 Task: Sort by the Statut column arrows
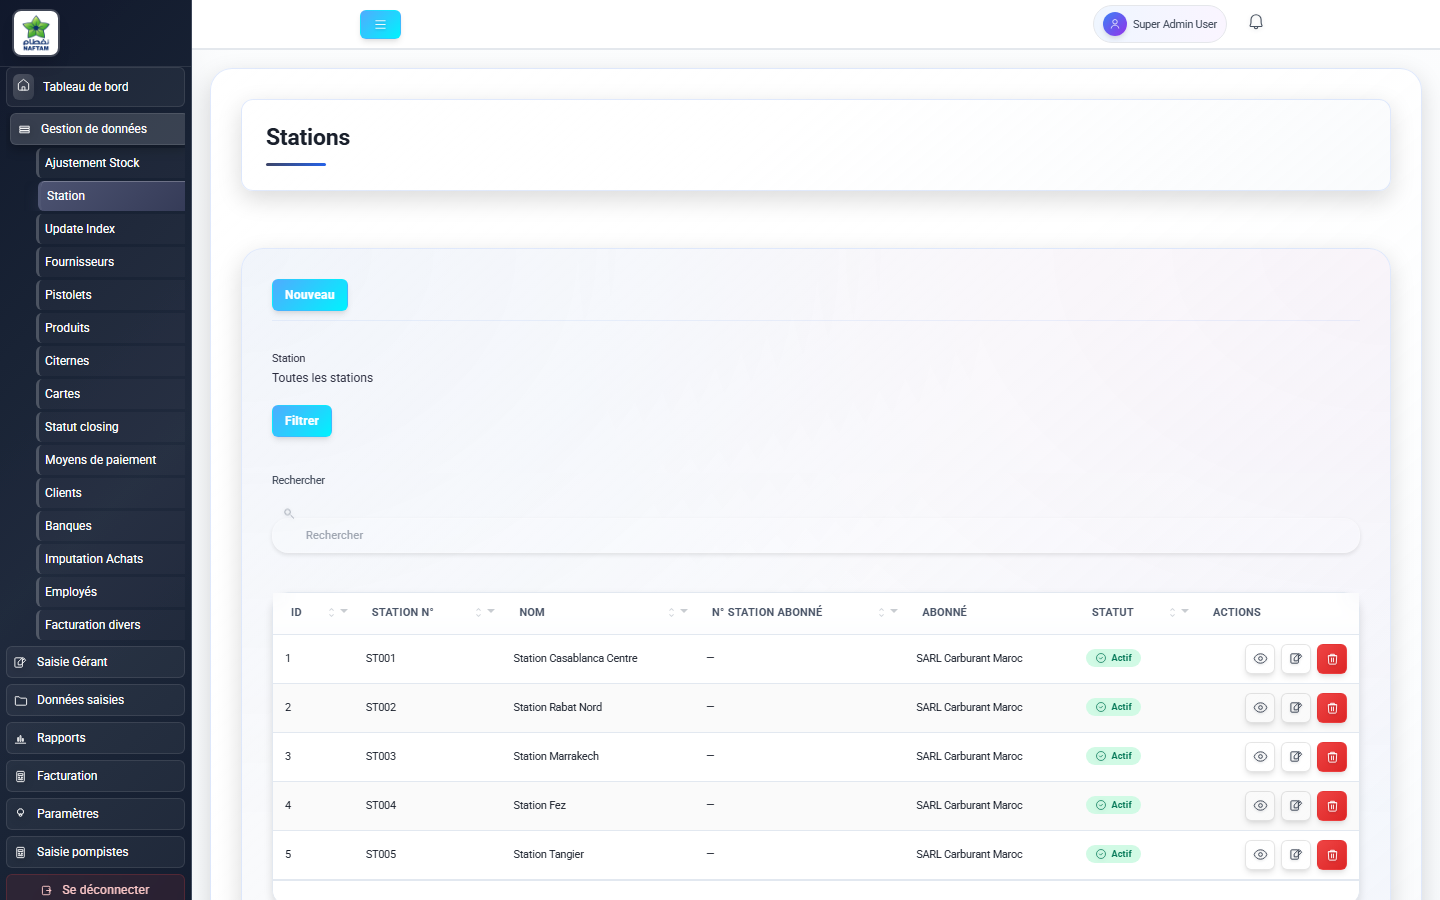(x=1179, y=612)
